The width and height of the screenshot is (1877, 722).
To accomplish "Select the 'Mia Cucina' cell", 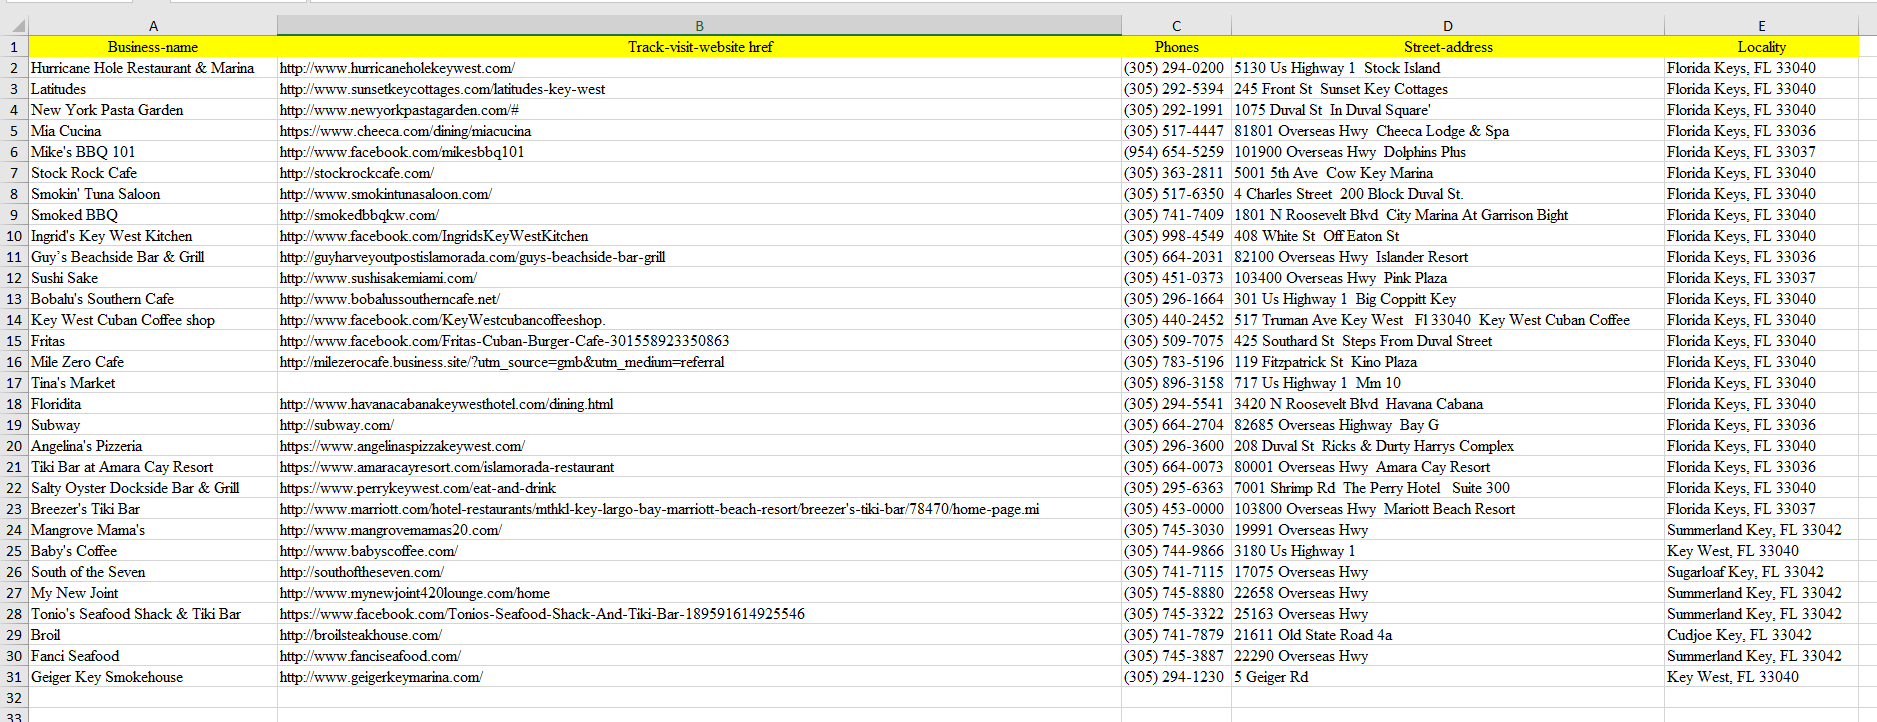I will pyautogui.click(x=153, y=131).
